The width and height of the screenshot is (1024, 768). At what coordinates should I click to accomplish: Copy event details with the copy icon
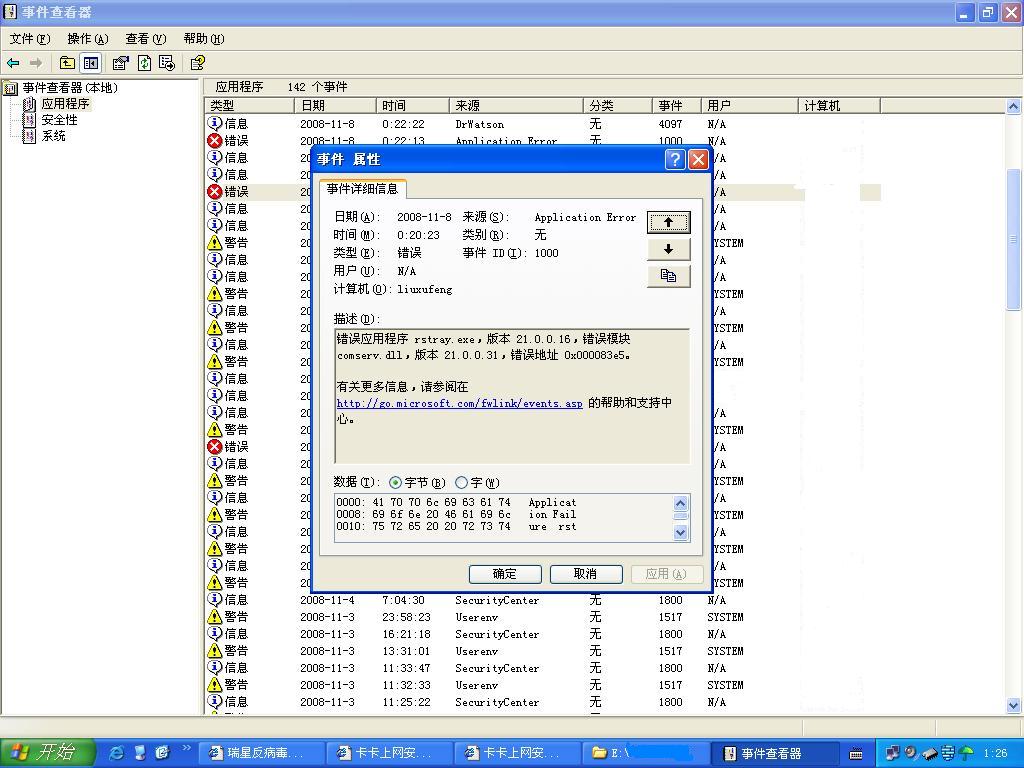(x=668, y=276)
